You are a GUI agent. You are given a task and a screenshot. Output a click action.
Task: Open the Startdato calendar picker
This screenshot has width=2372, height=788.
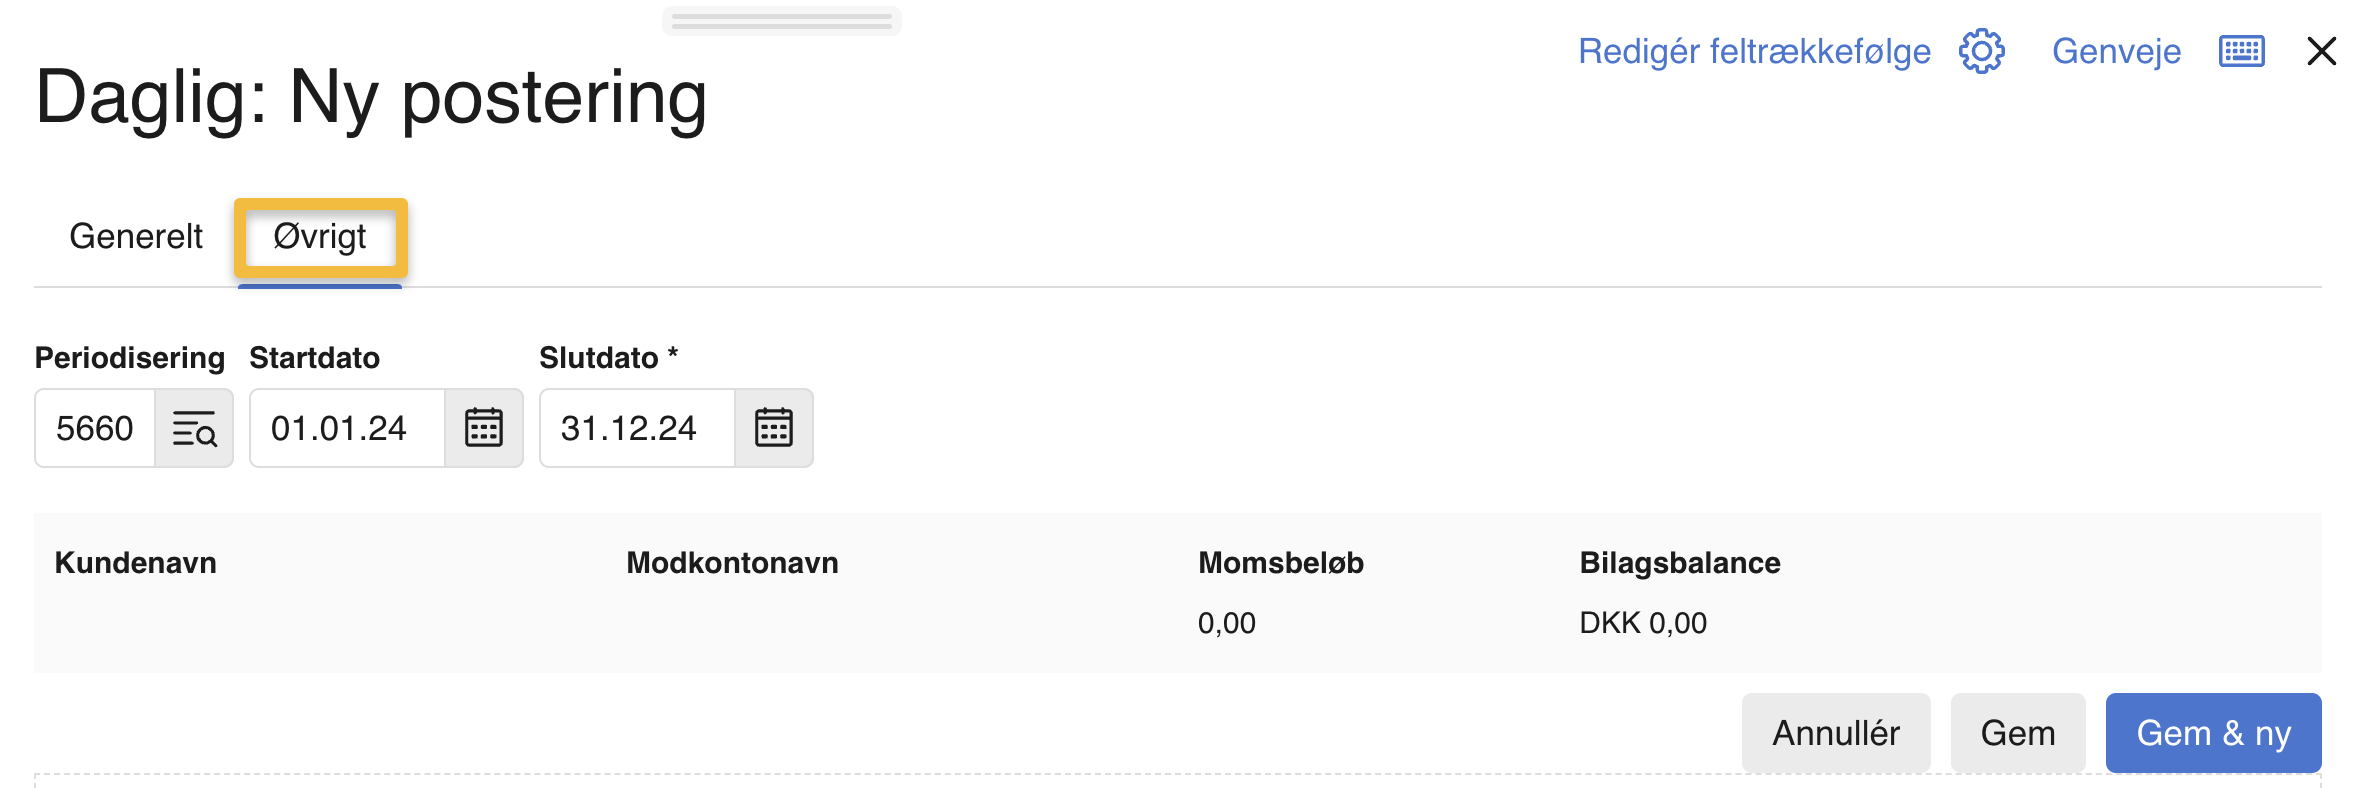(484, 429)
